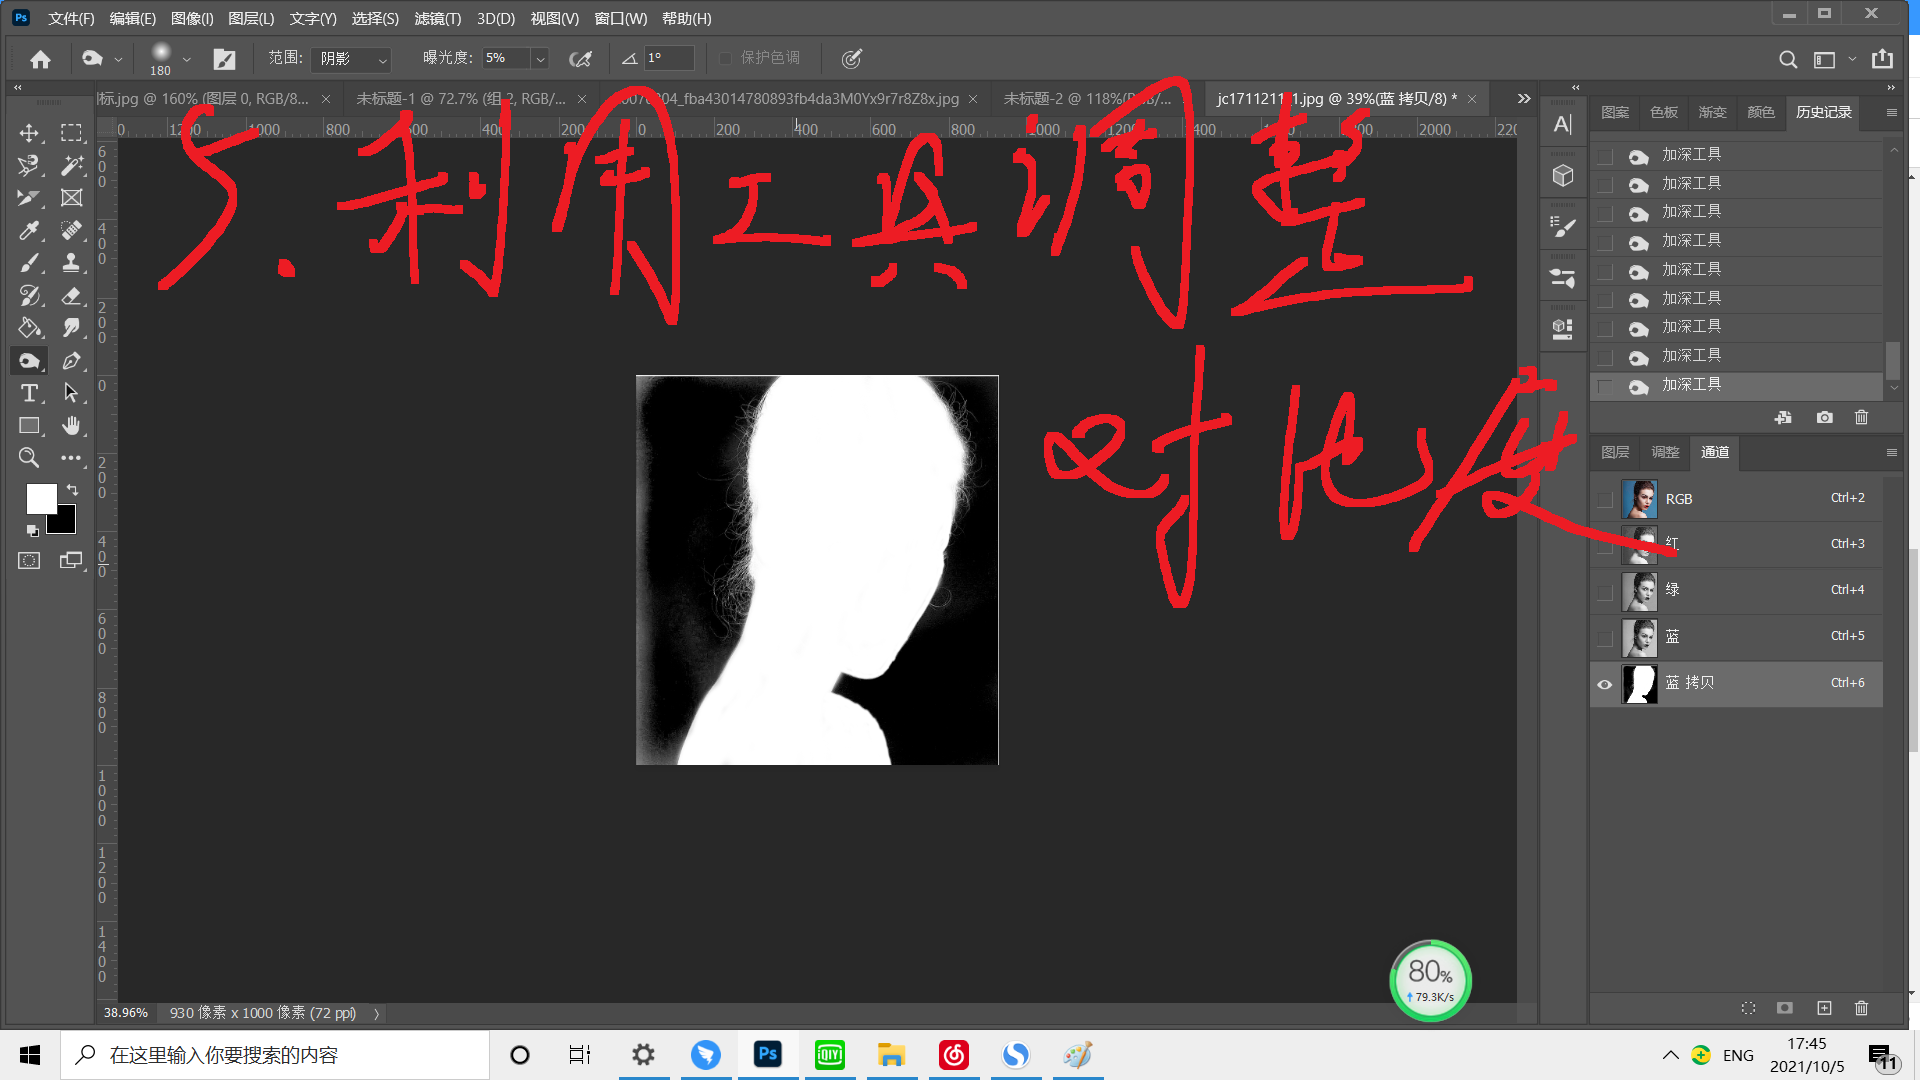Click the new snapshot camera icon in History
Viewport: 1920px width, 1080px height.
point(1824,417)
